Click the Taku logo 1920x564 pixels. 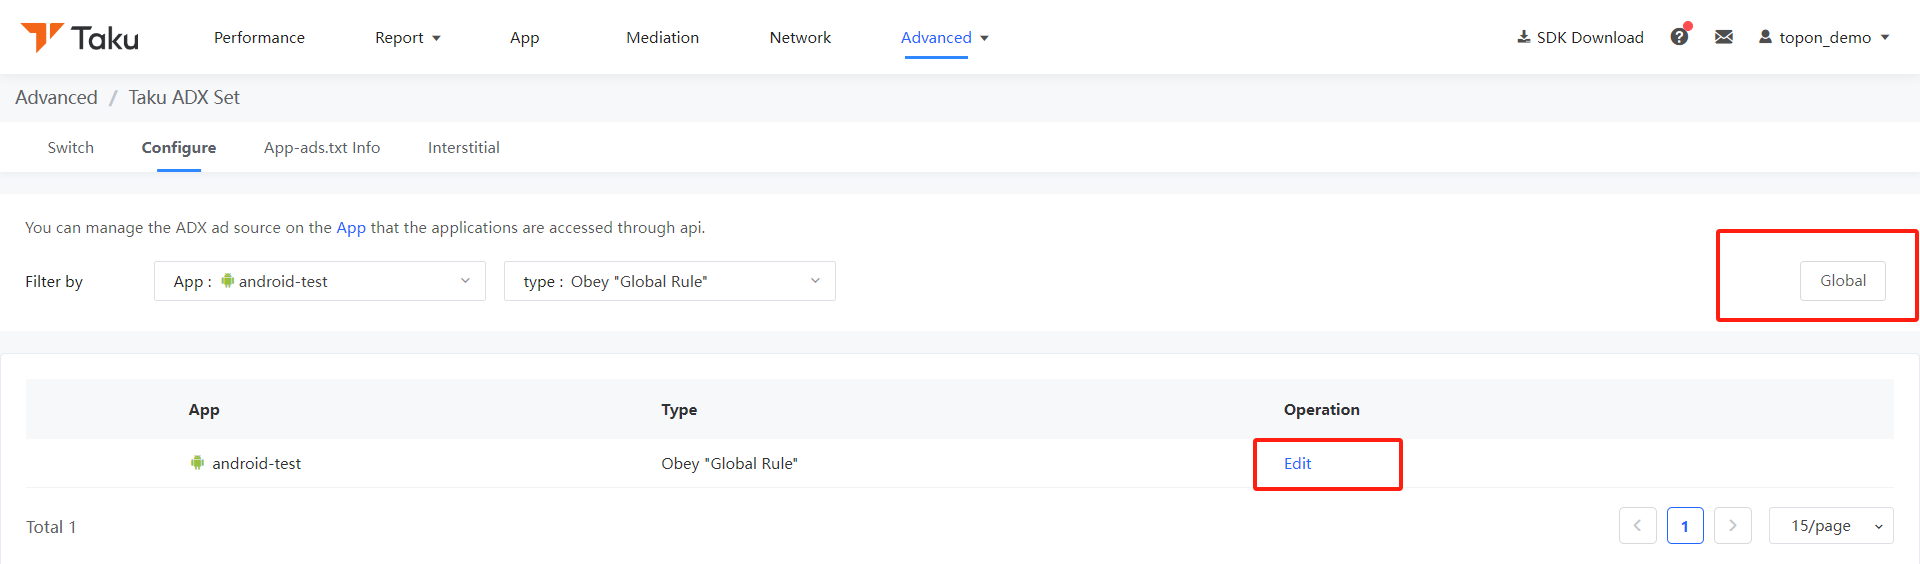click(80, 37)
